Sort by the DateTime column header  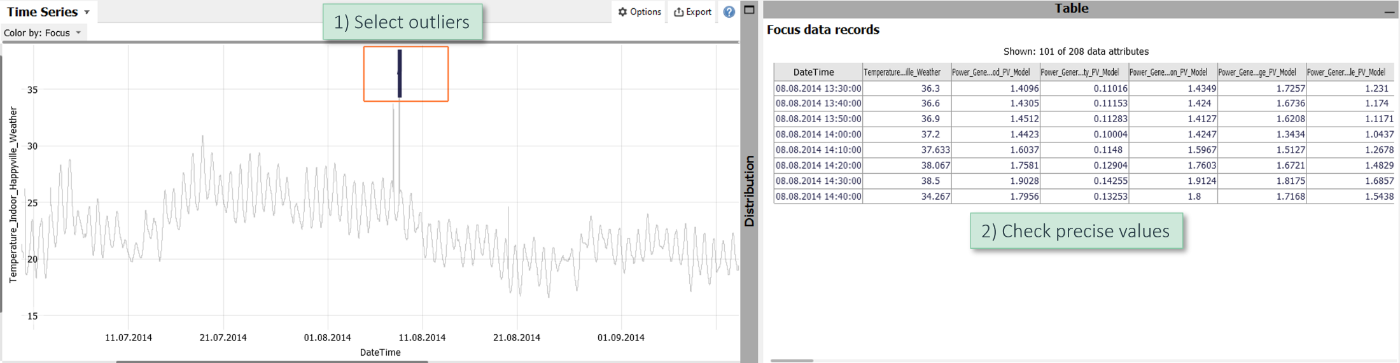[x=817, y=72]
